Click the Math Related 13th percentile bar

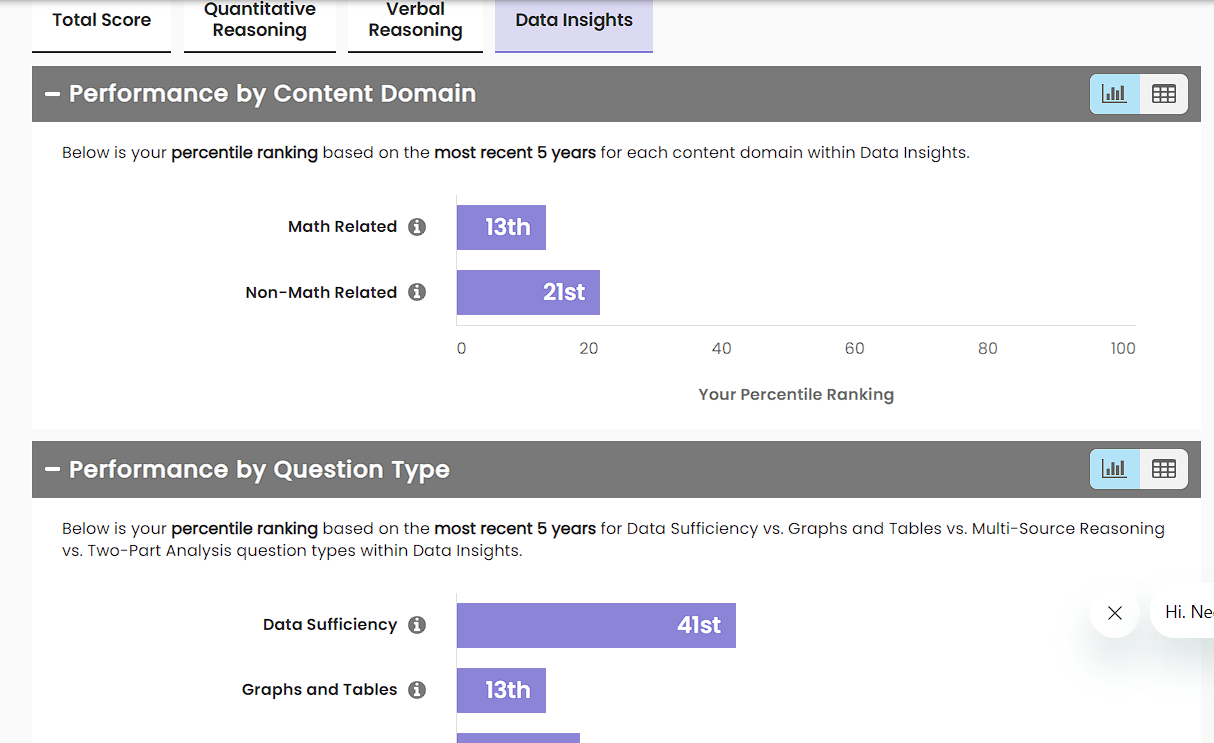pos(501,227)
